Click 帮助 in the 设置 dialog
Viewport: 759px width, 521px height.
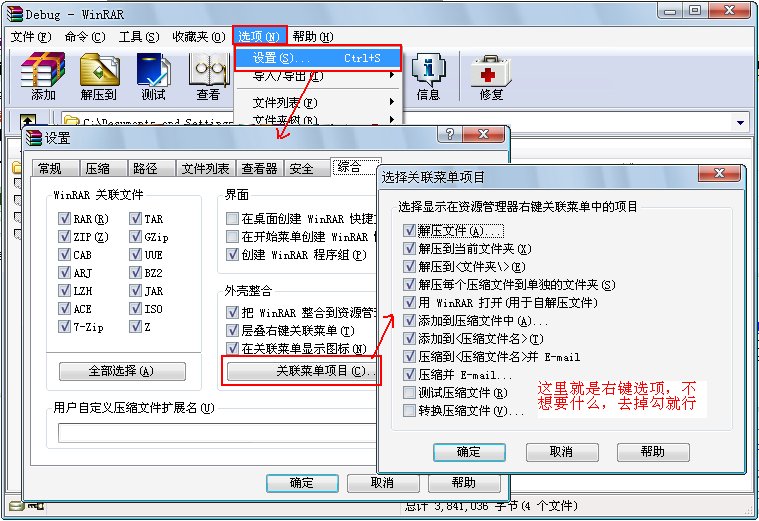click(464, 483)
